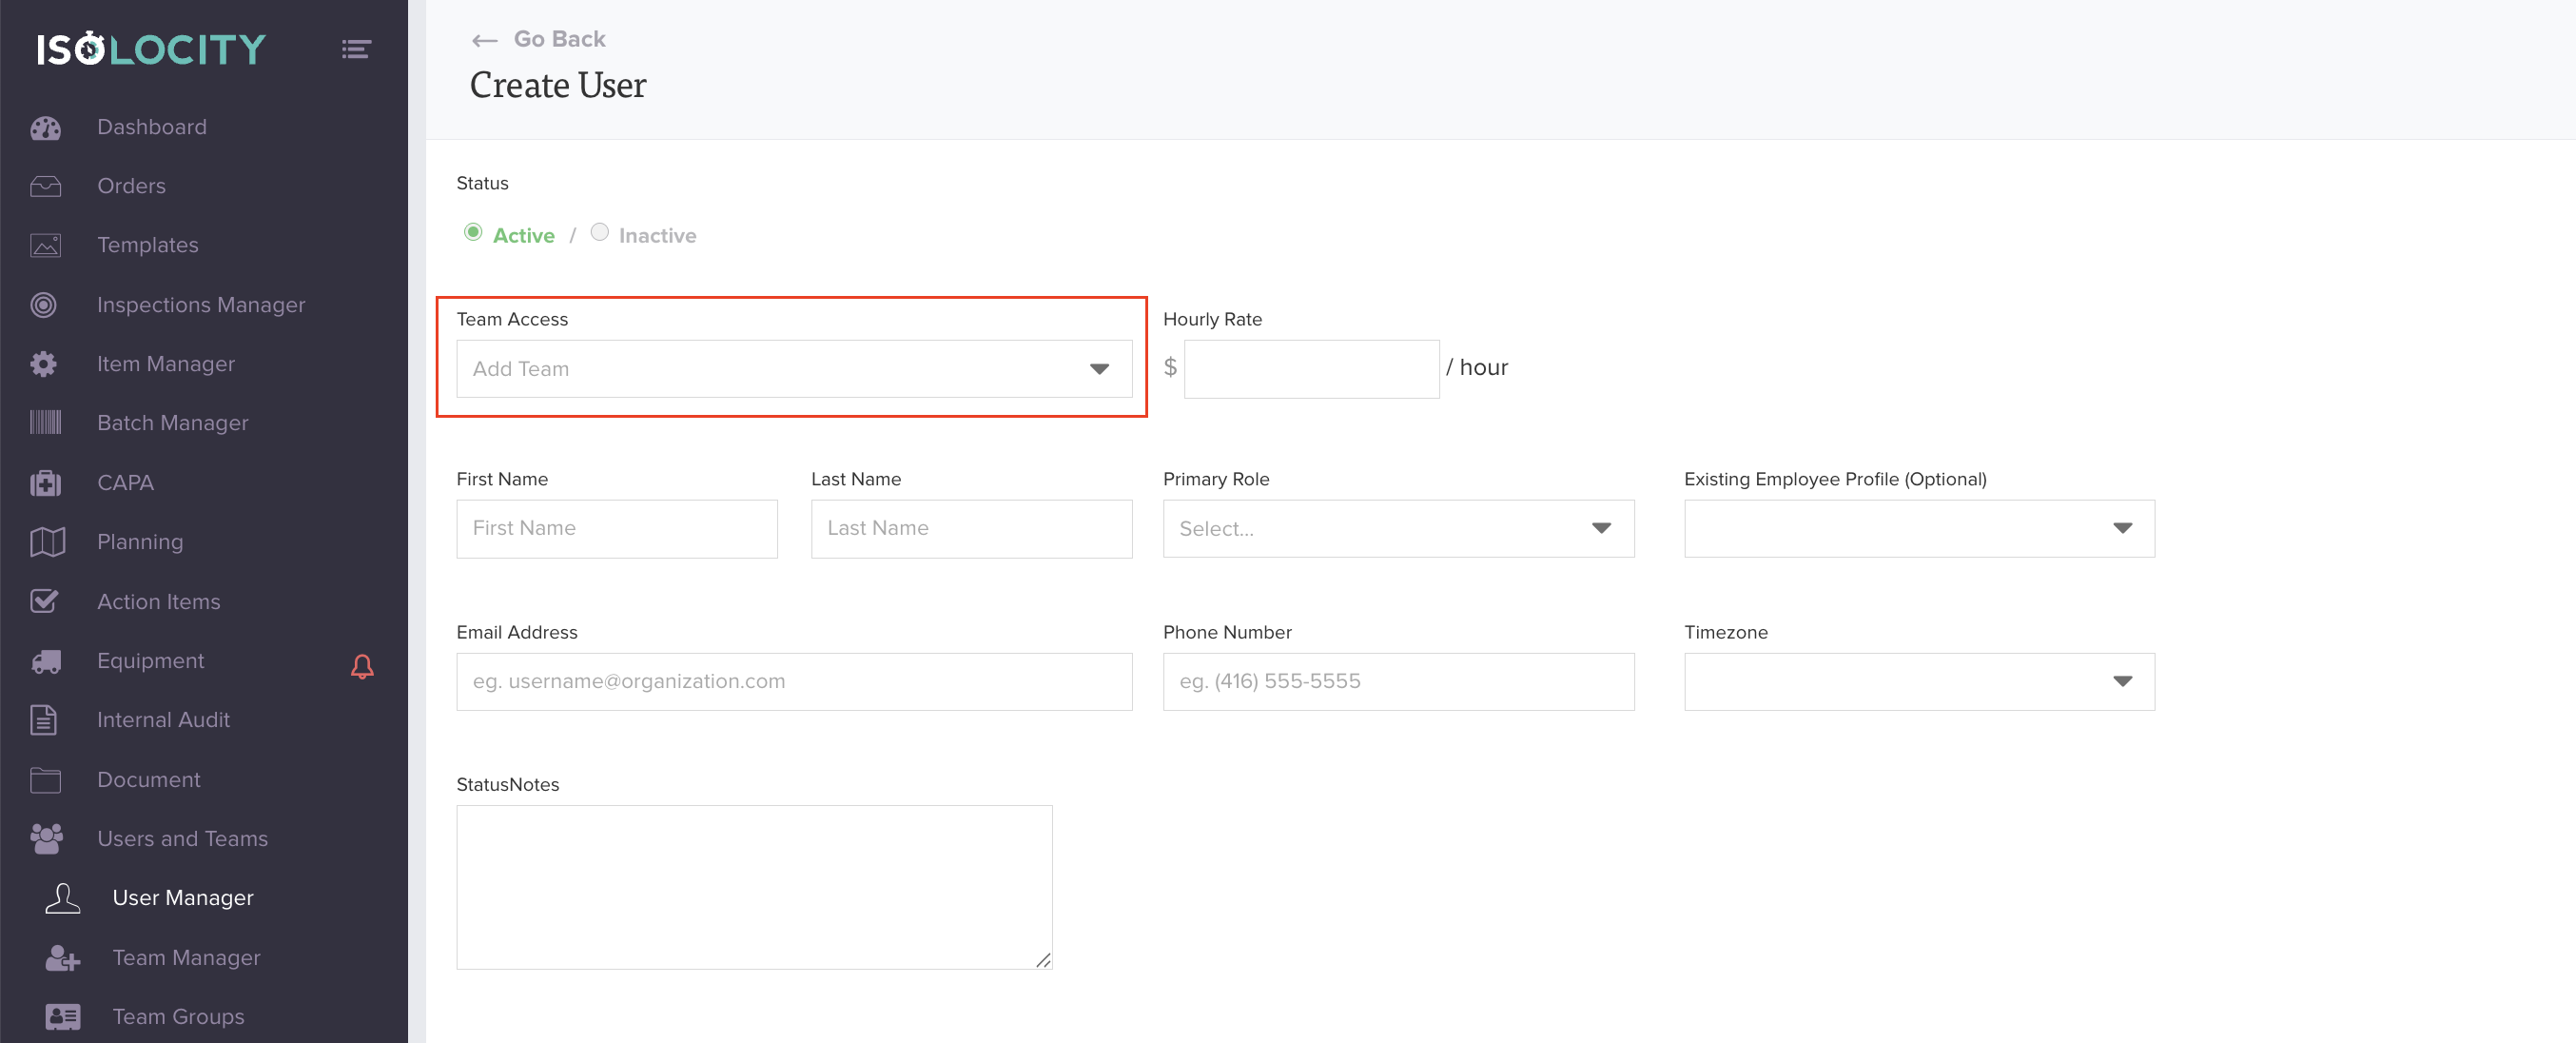Click the Action Items checkmark icon
Viewport: 2576px width, 1043px height.
[45, 601]
